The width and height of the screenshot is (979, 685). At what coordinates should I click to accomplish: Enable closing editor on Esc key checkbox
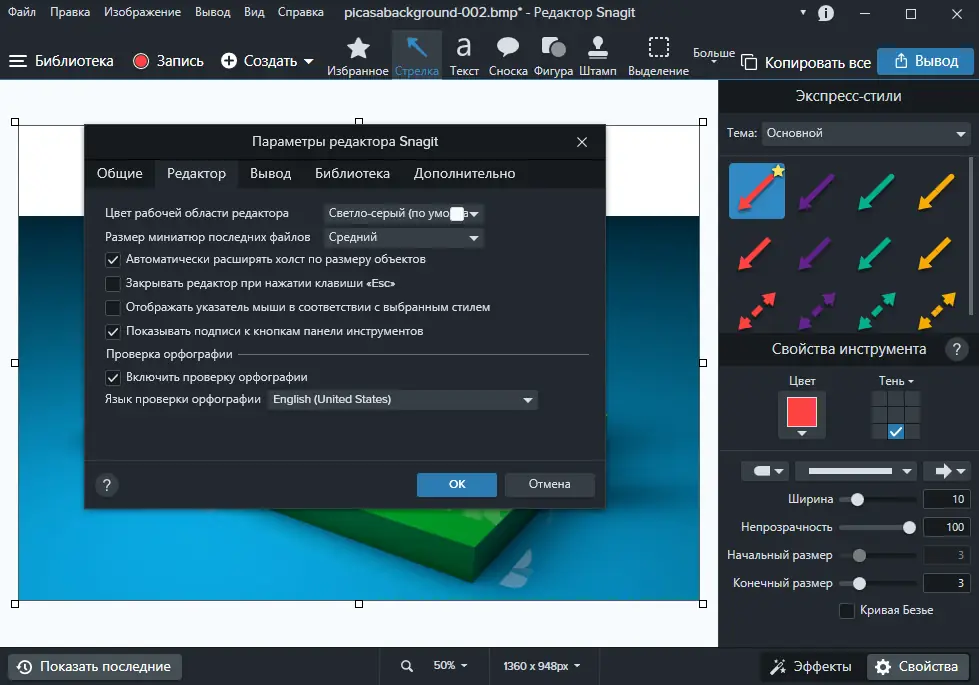pos(113,283)
